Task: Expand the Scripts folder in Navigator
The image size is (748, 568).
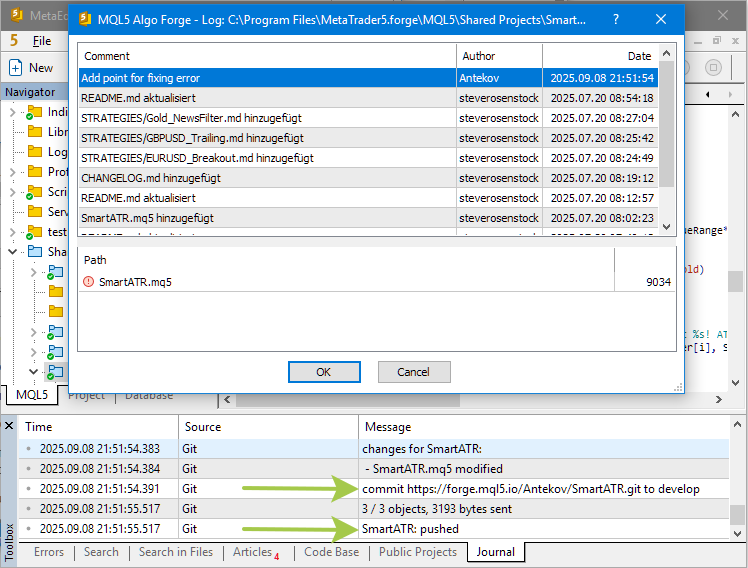Action: (x=12, y=192)
